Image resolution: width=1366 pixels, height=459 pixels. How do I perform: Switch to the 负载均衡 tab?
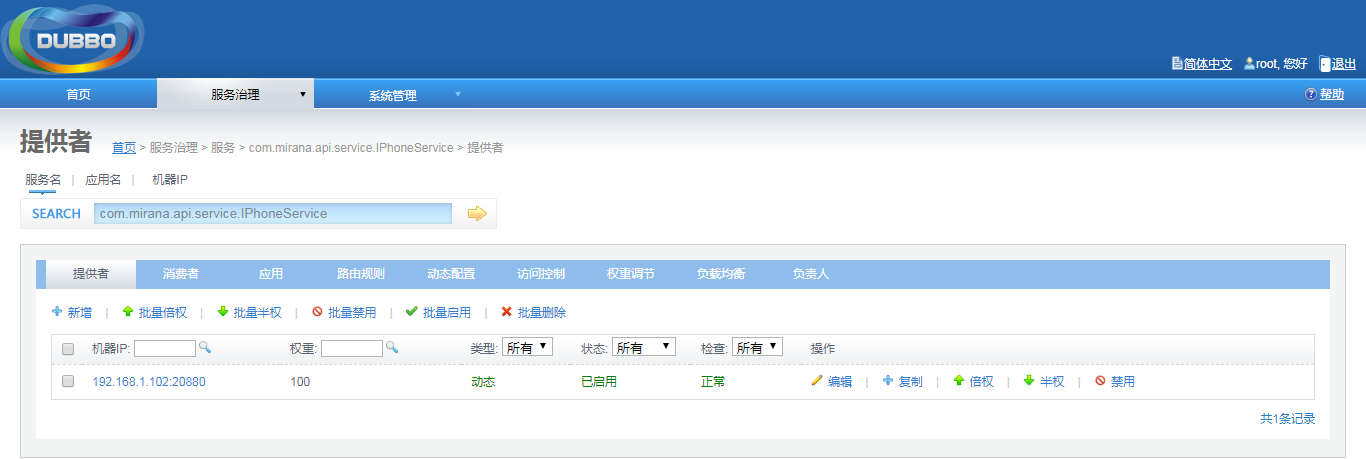pyautogui.click(x=721, y=274)
